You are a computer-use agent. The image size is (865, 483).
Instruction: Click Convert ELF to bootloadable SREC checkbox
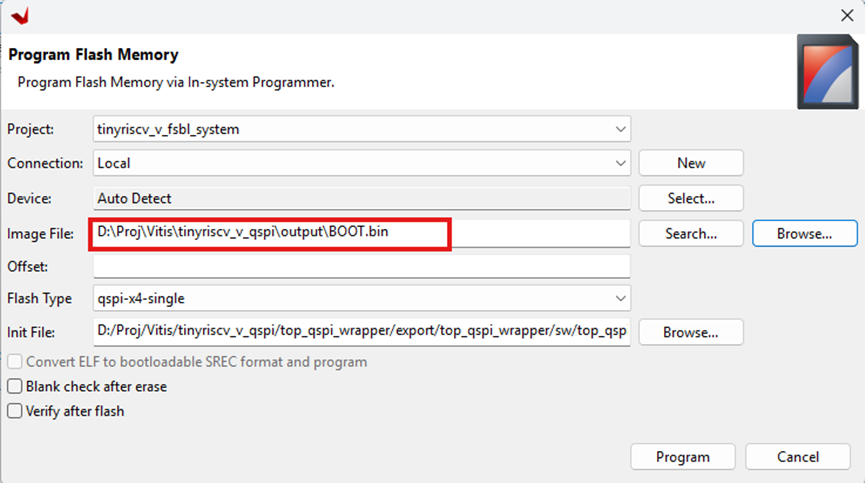click(15, 362)
